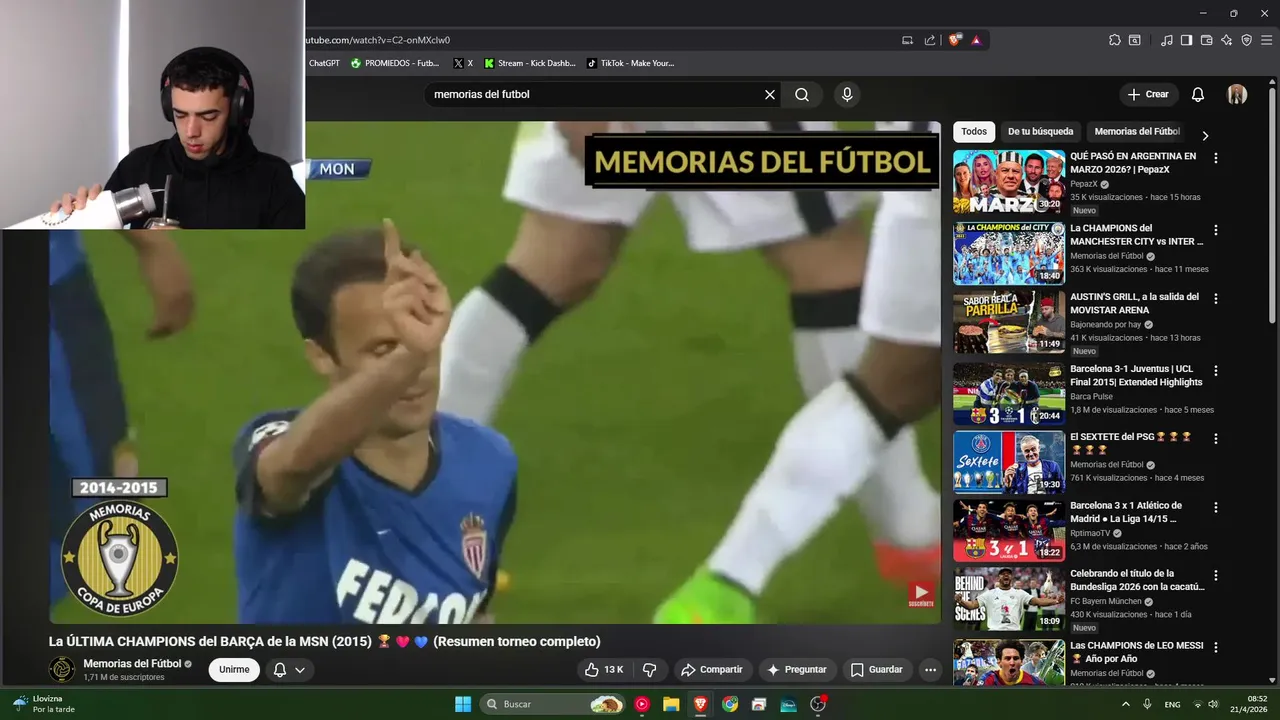This screenshot has height=720, width=1280.
Task: Open the browser main hamburger menu
Action: click(x=1266, y=40)
